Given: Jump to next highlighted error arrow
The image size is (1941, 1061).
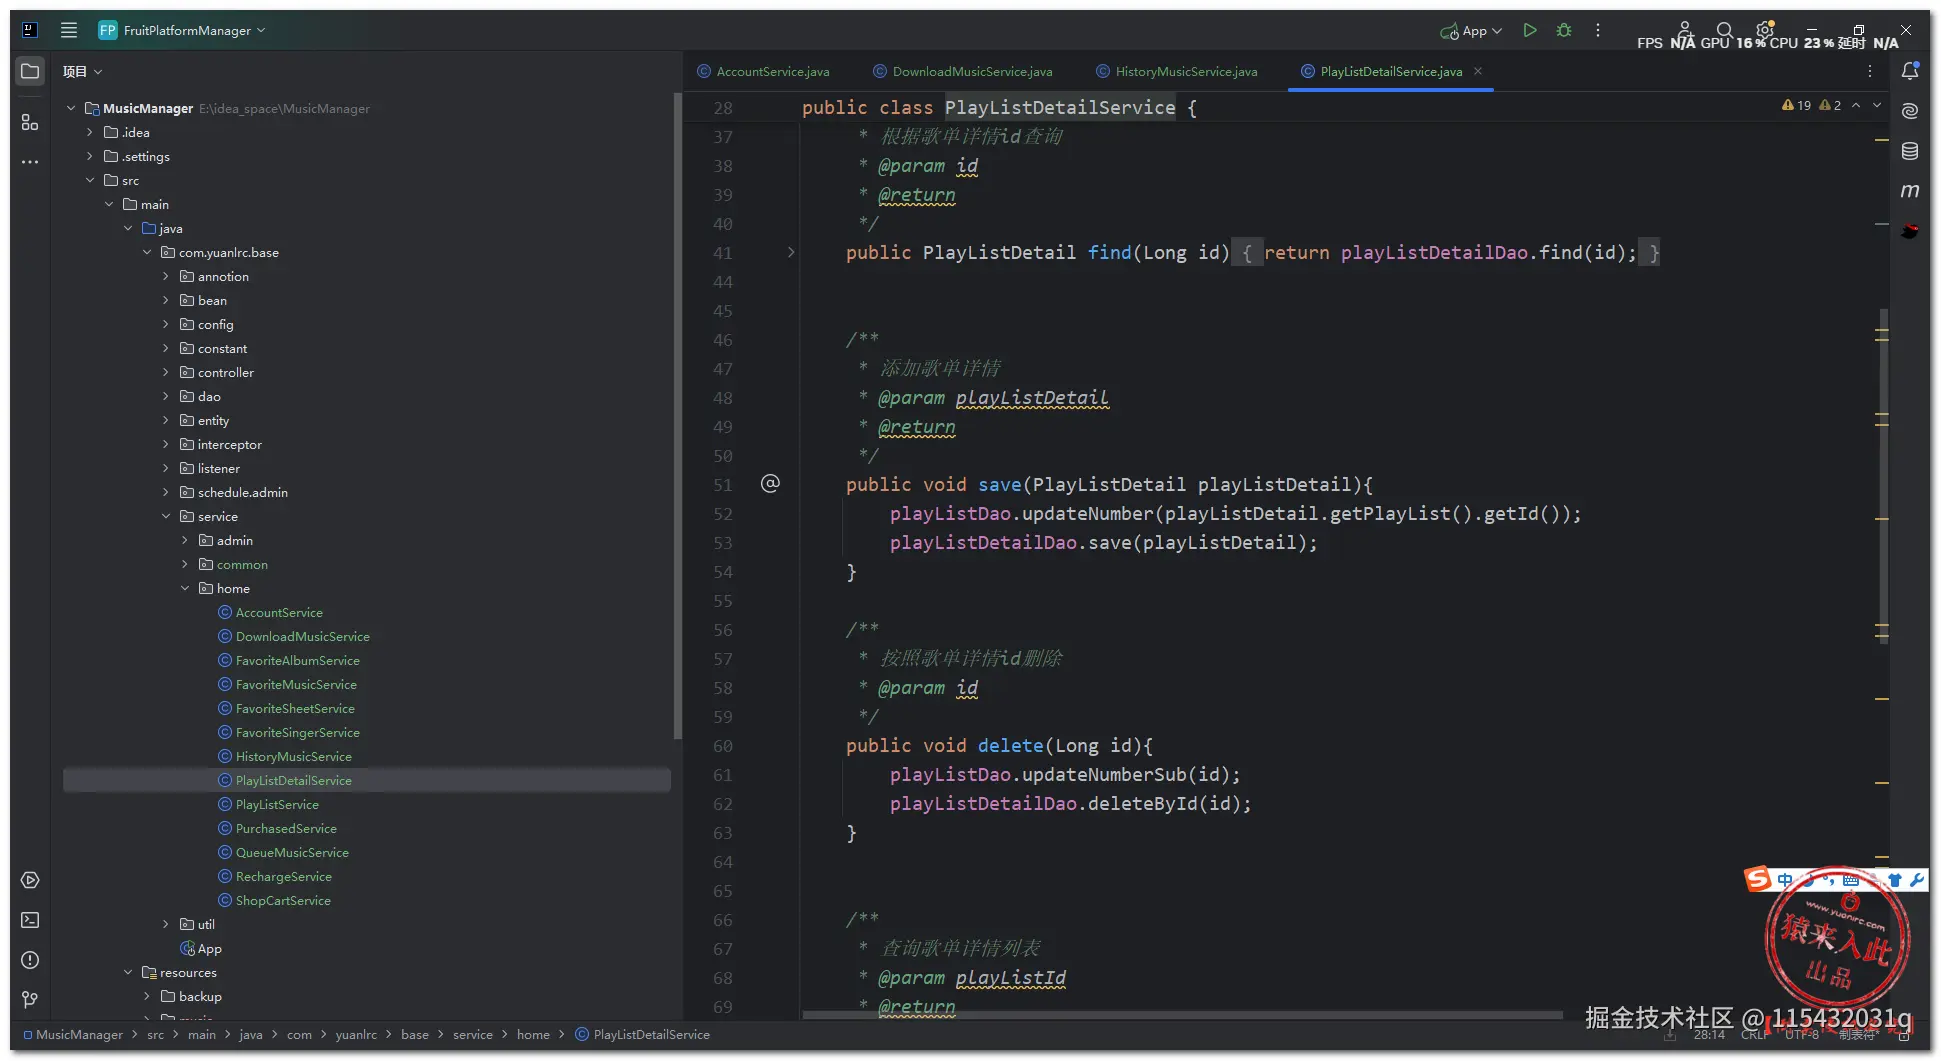Looking at the screenshot, I should point(1877,105).
